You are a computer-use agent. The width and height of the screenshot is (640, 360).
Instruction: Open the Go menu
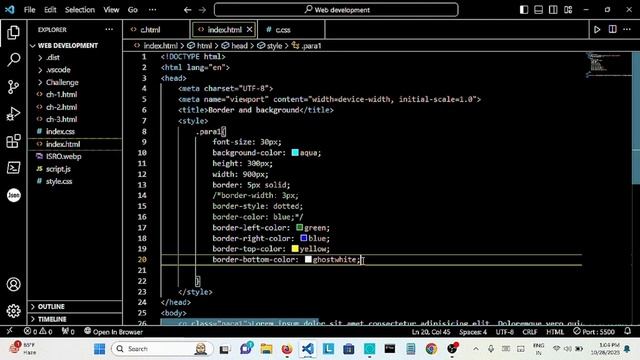[x=133, y=10]
